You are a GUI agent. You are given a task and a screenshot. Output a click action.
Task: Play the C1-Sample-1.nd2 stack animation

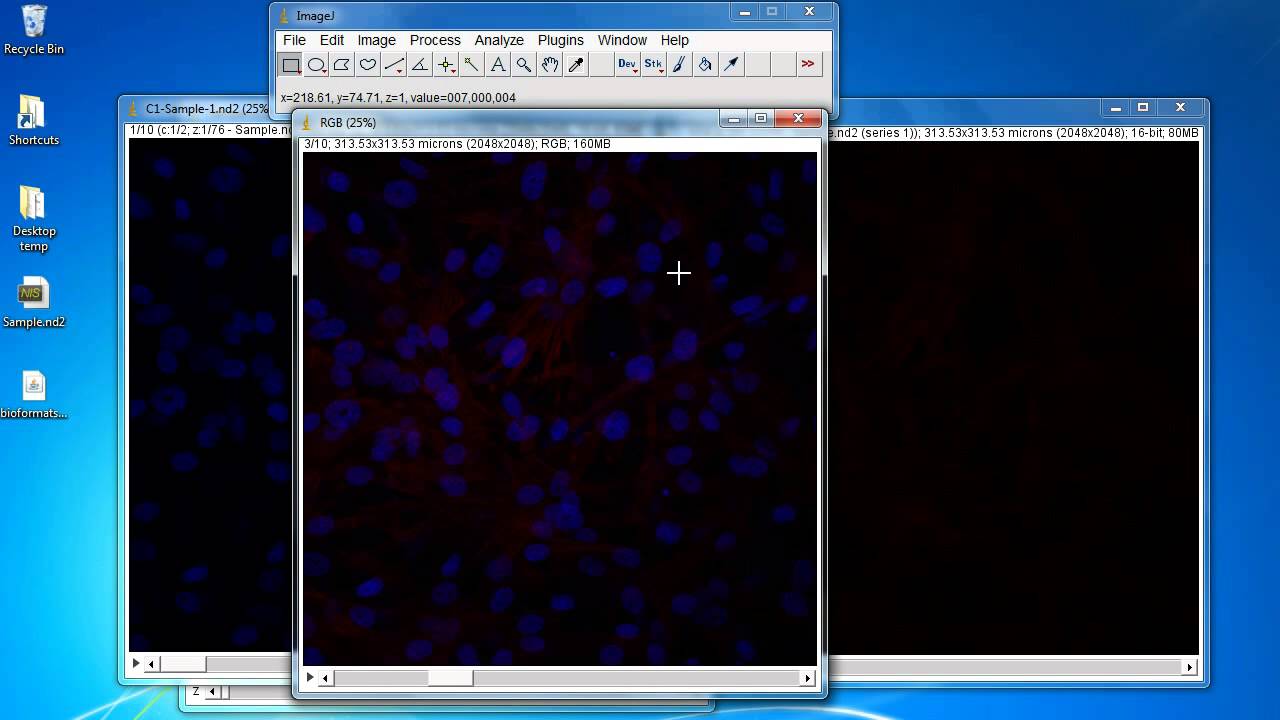[x=136, y=663]
